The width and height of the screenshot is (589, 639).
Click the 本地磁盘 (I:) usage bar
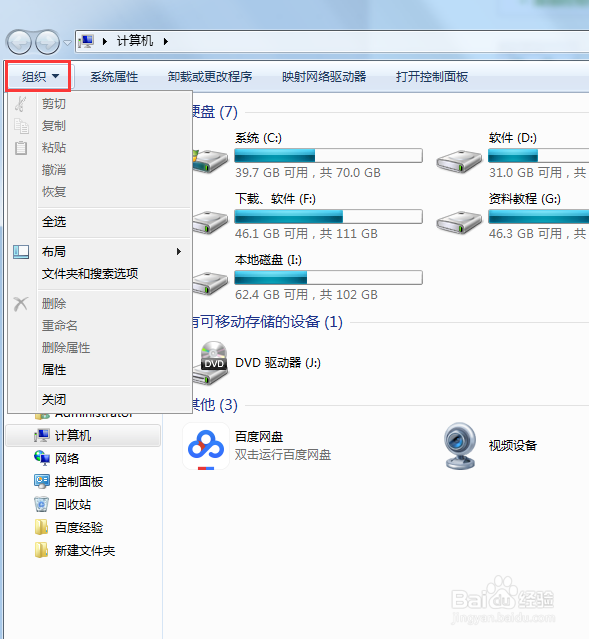point(329,278)
